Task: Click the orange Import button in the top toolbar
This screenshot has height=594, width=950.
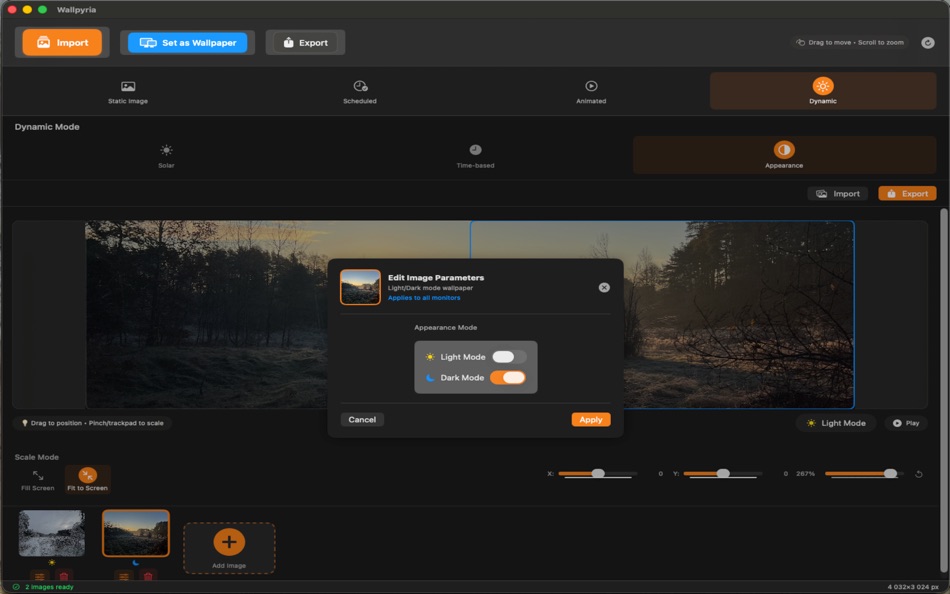Action: (x=62, y=42)
